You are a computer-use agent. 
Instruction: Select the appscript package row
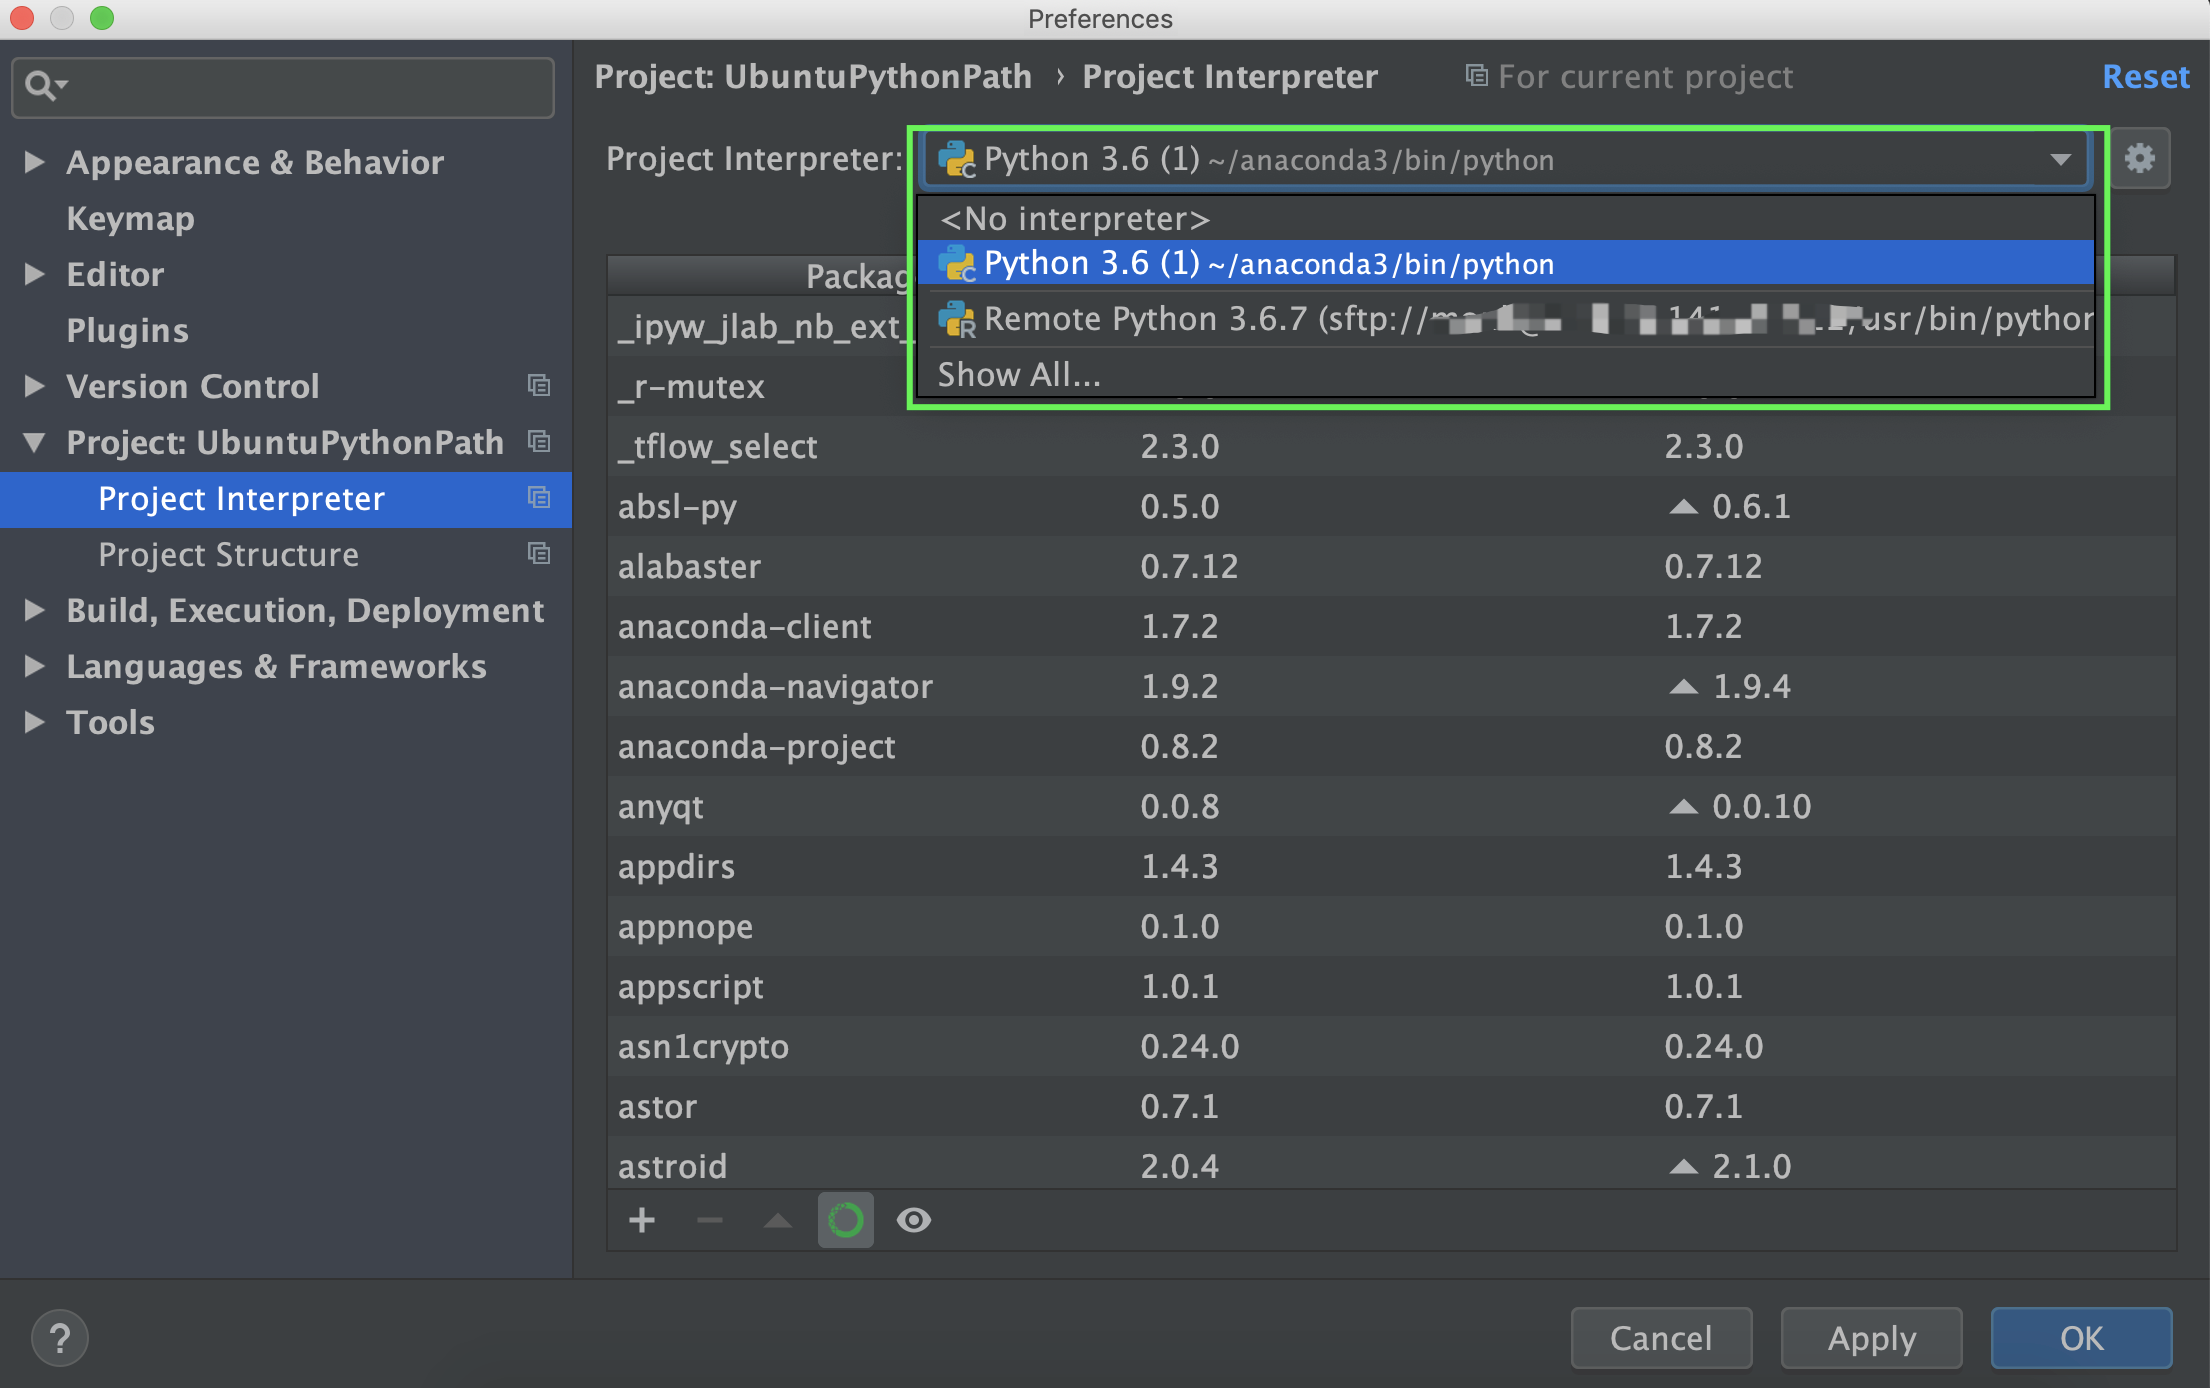coord(1391,986)
